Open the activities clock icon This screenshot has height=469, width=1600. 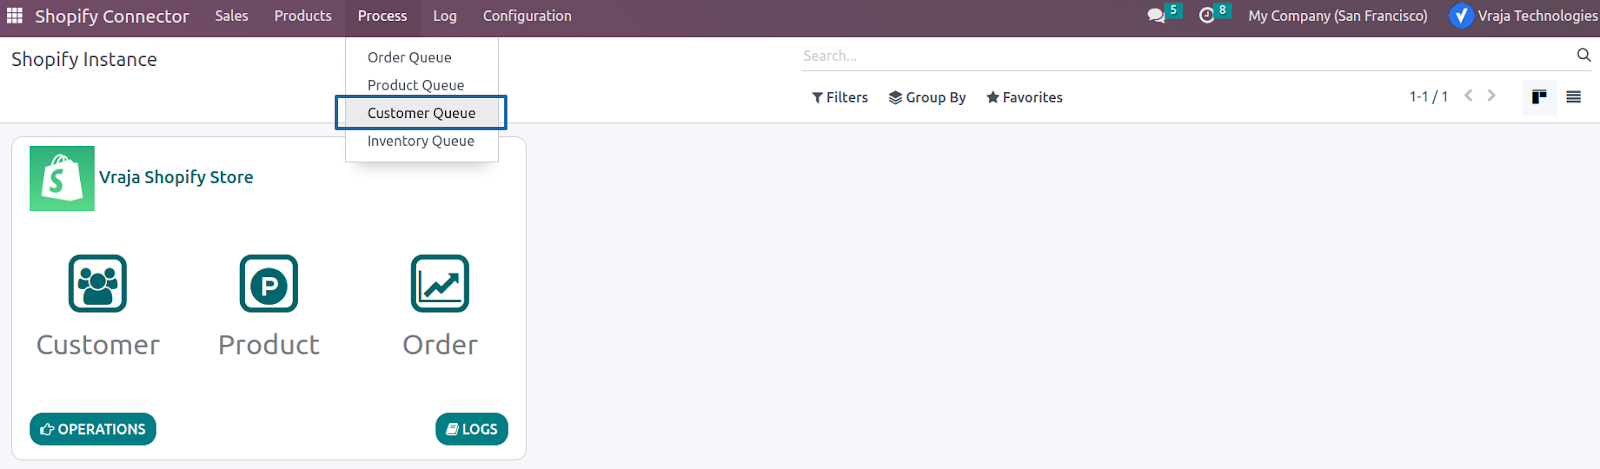click(x=1207, y=16)
